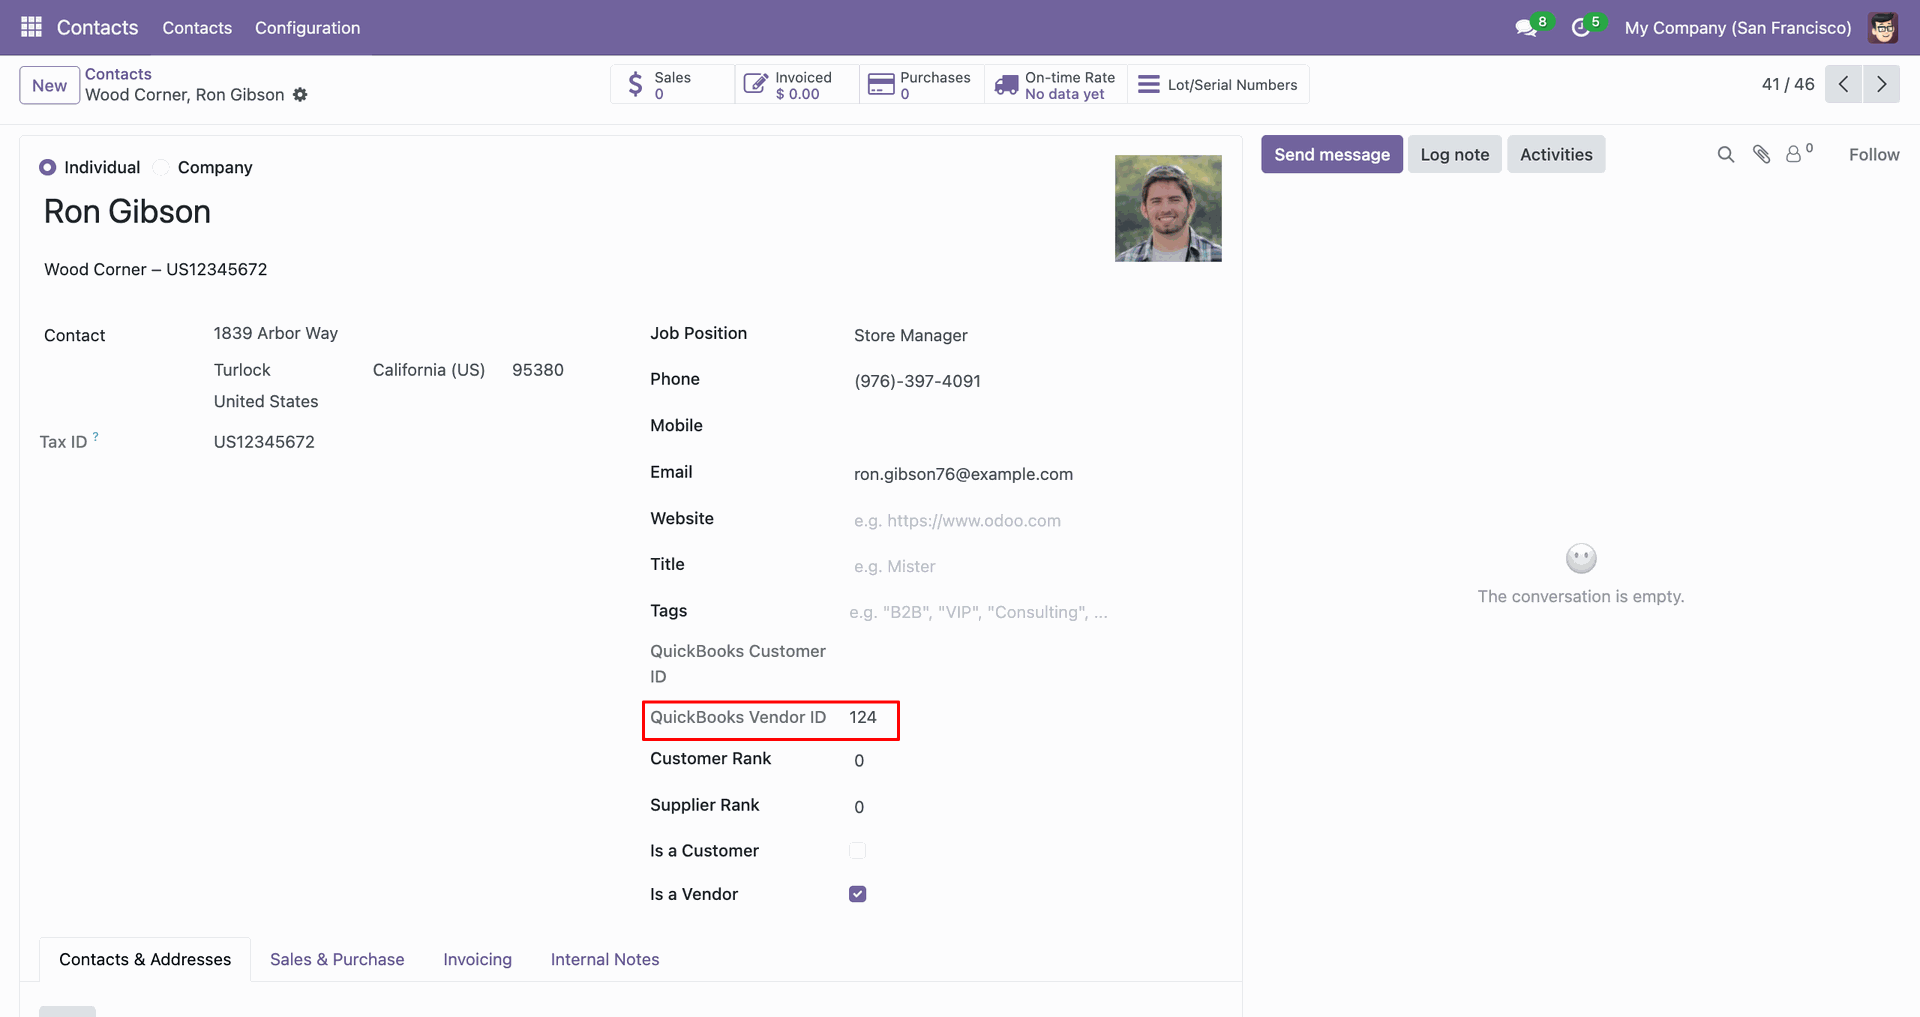Click the gear icon beside Ron Gibson breadcrumb
The height and width of the screenshot is (1017, 1920).
tap(300, 95)
